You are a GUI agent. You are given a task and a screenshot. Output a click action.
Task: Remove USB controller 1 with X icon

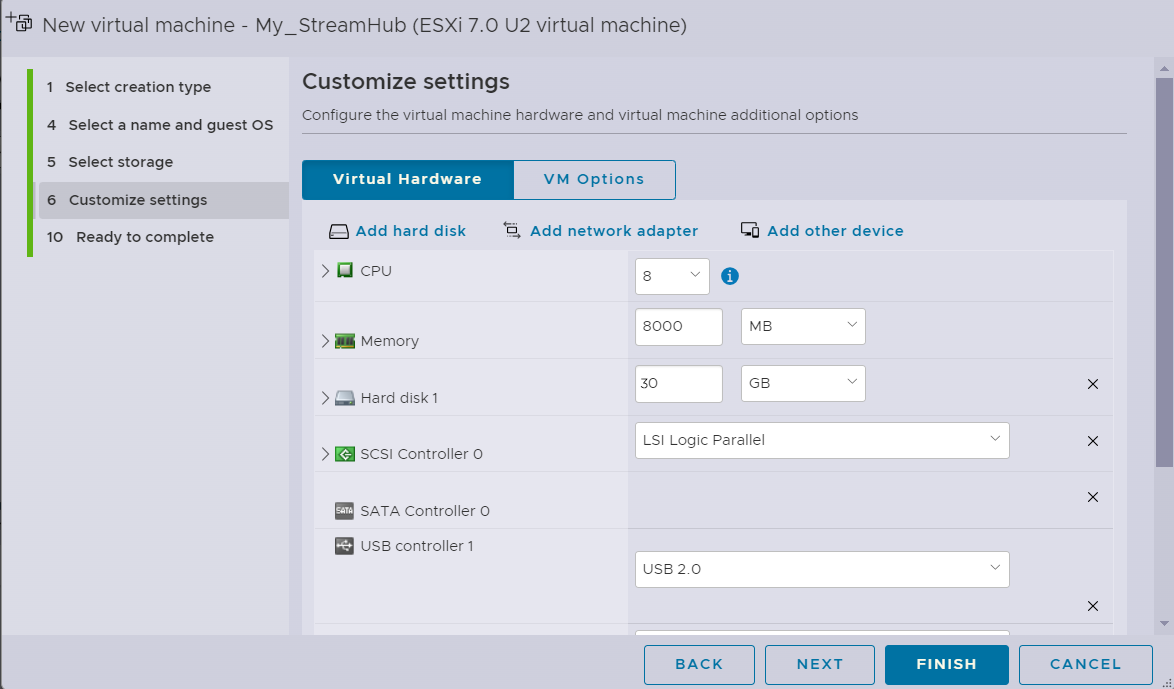click(1092, 606)
